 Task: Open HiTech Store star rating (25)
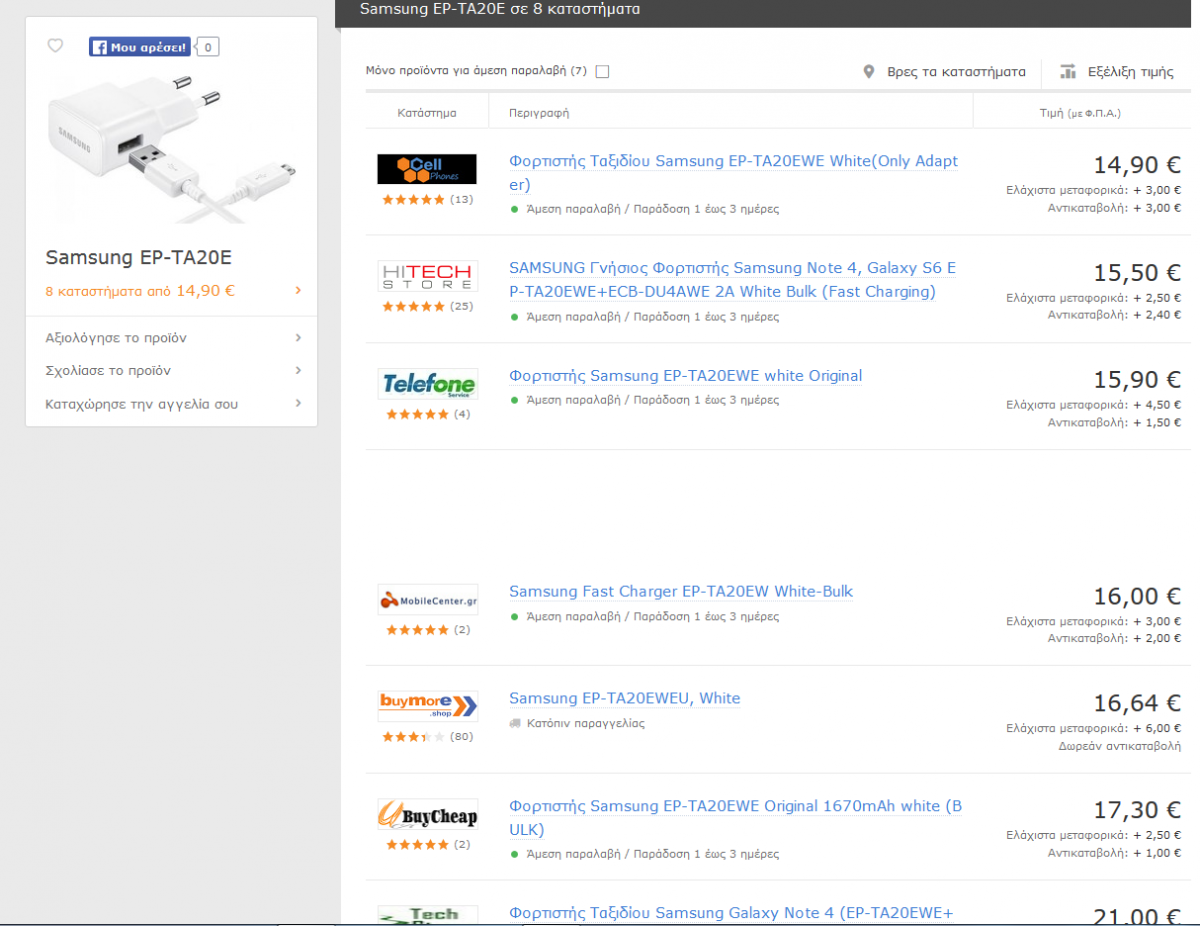428,306
